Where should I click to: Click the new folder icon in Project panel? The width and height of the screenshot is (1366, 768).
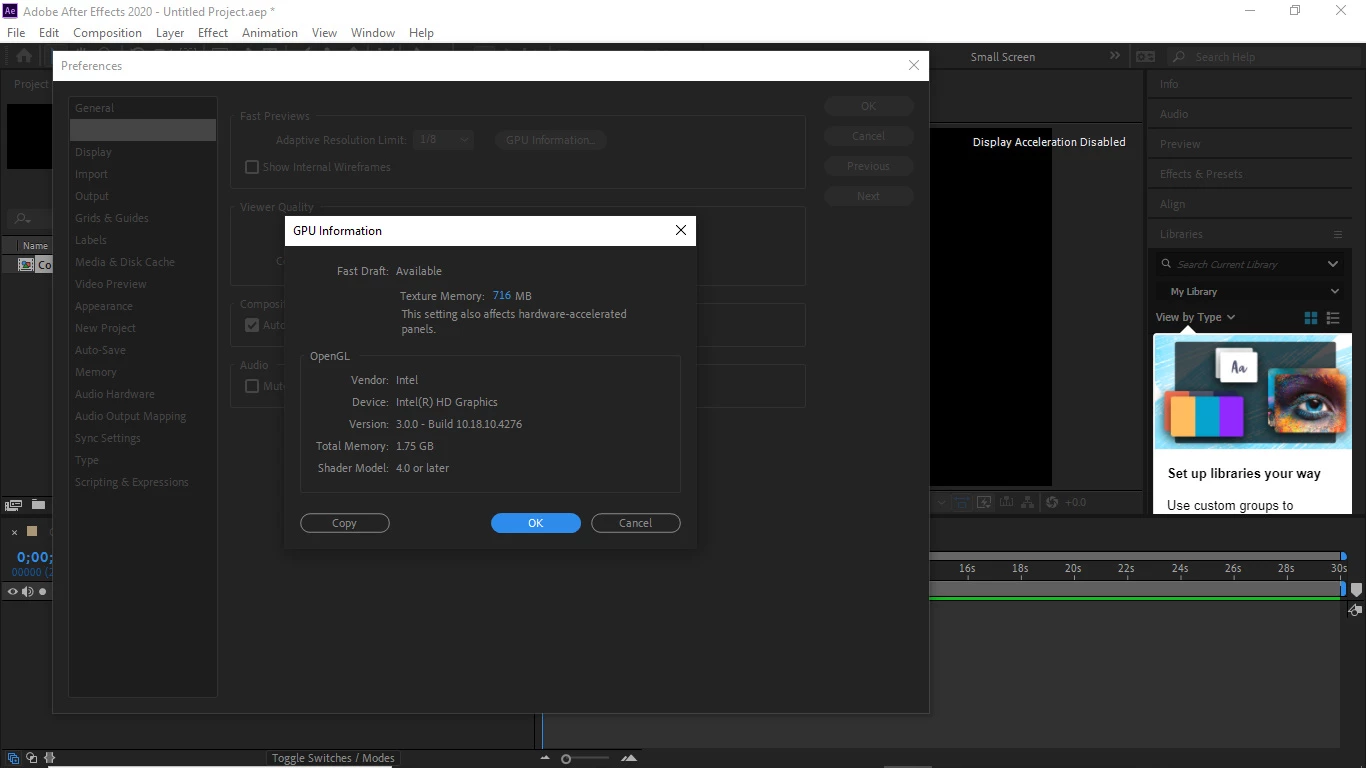pos(38,504)
